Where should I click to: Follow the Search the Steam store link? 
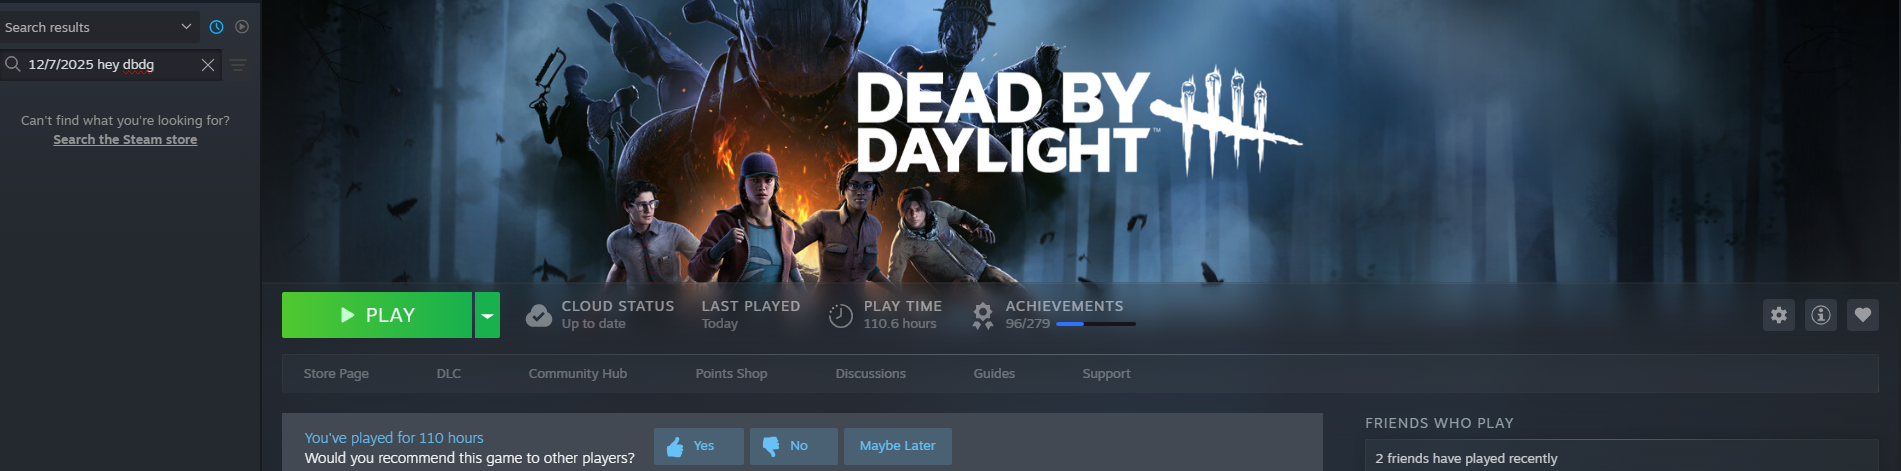pos(125,140)
